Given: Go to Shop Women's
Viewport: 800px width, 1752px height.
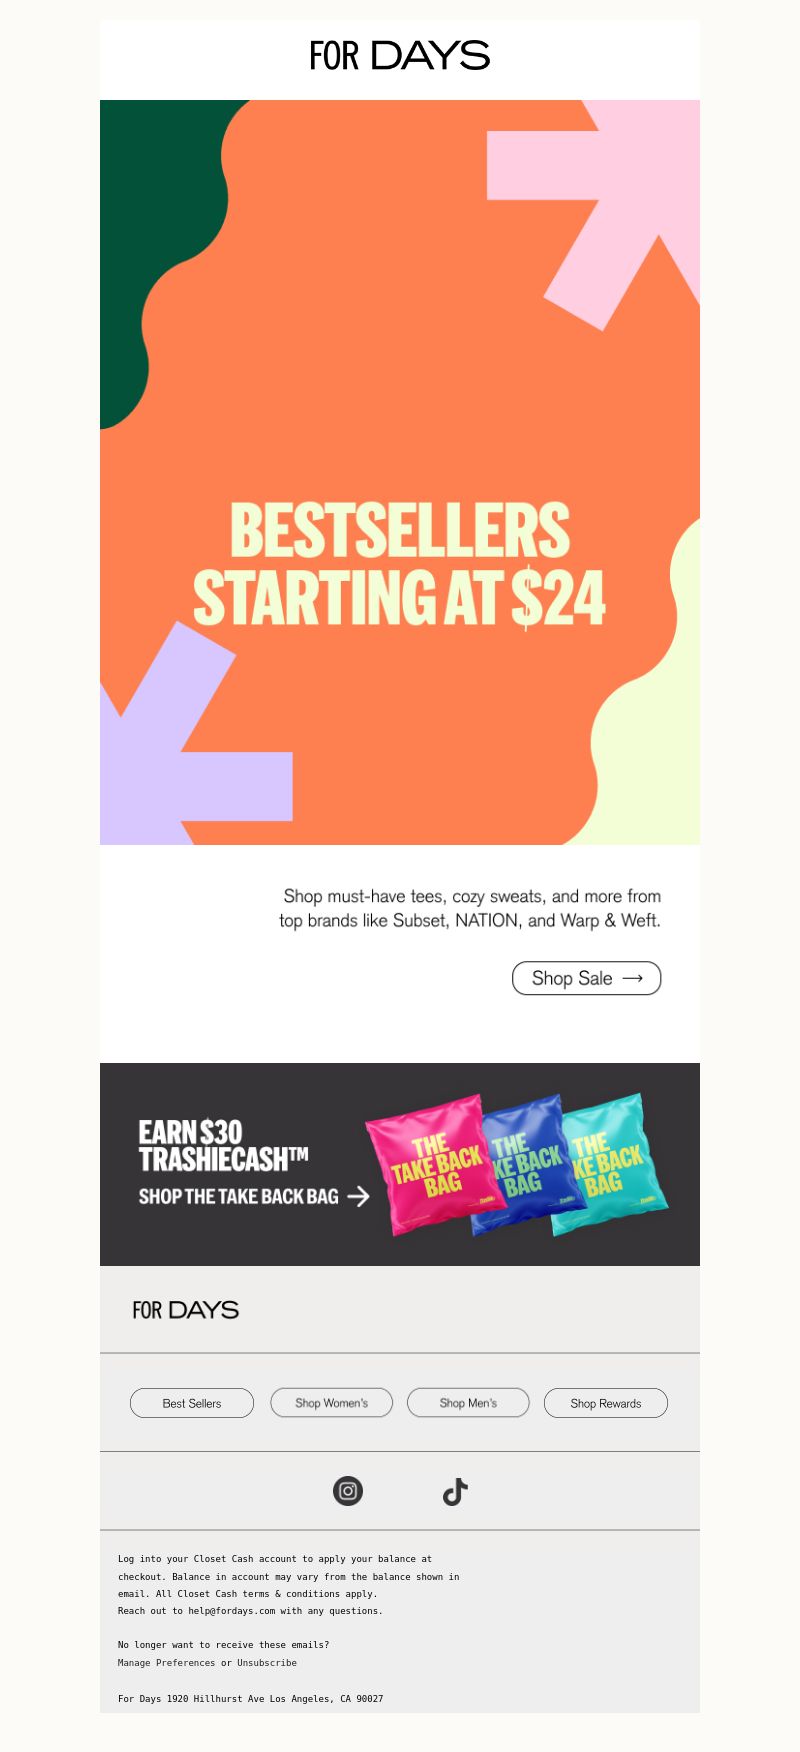Looking at the screenshot, I should 332,1403.
